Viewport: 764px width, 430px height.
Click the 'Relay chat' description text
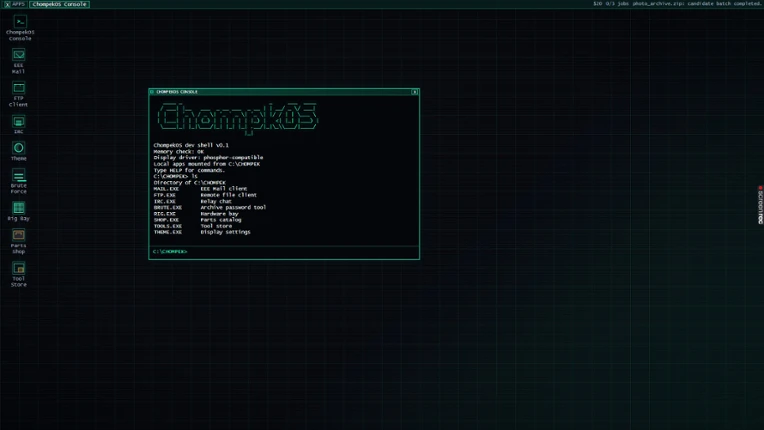pos(216,202)
